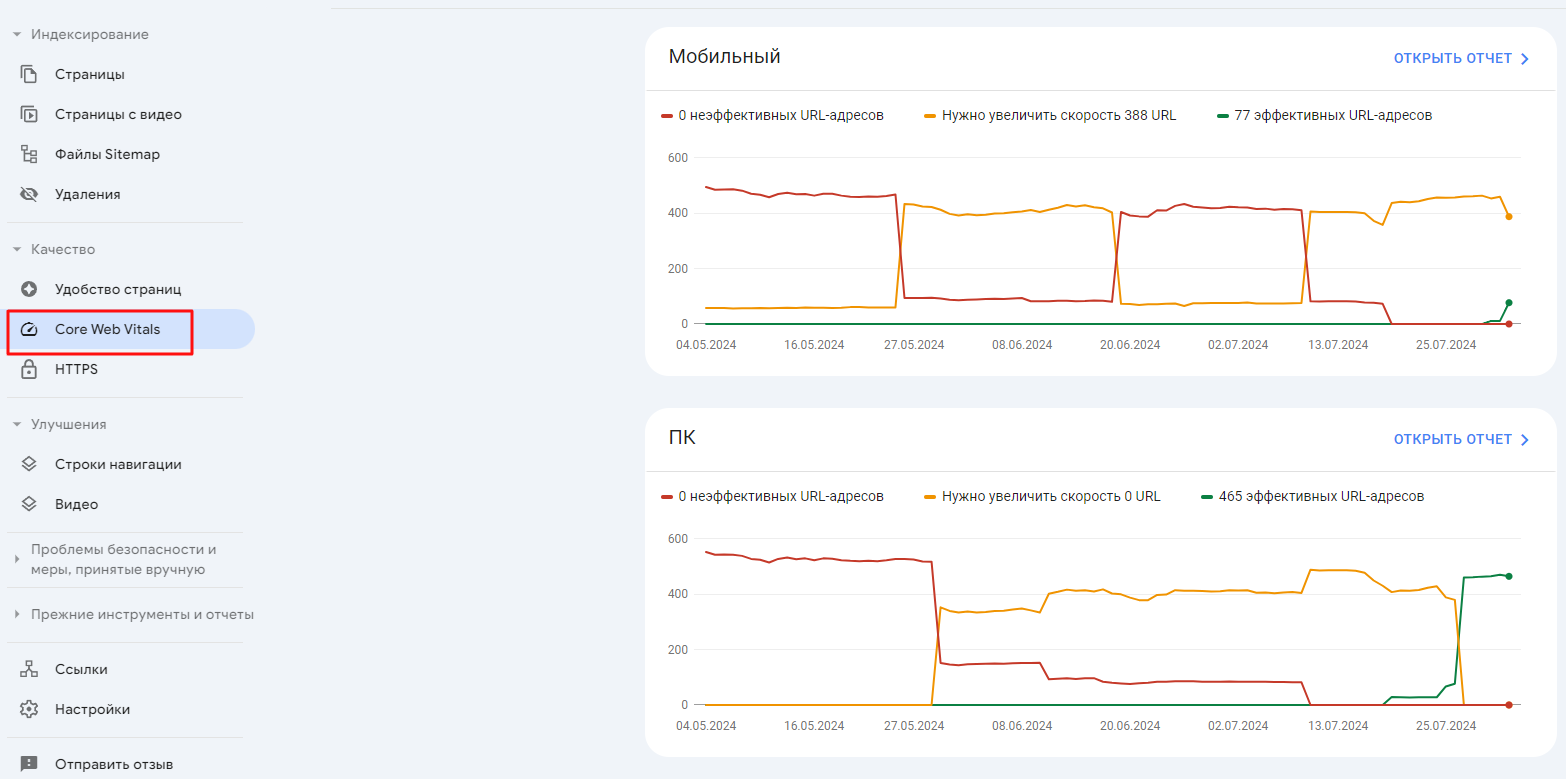
Task: Collapse the Качество section
Action: (16, 249)
